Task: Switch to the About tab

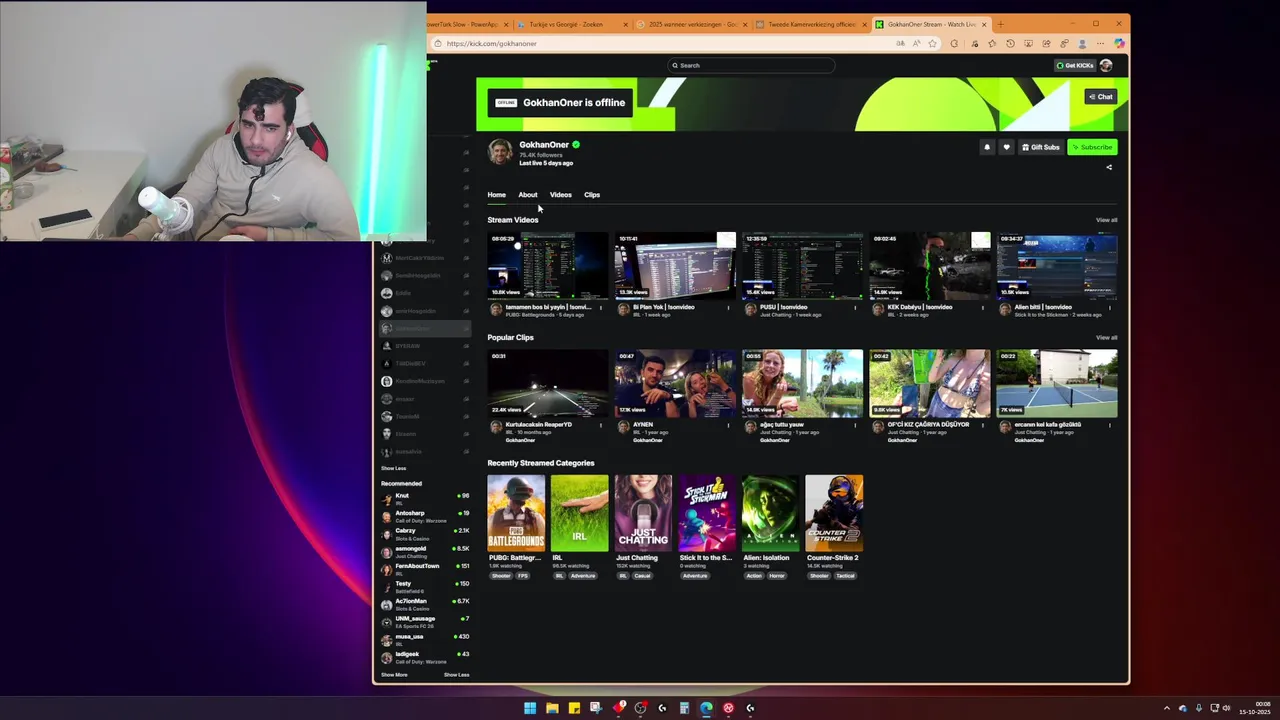Action: coord(527,195)
